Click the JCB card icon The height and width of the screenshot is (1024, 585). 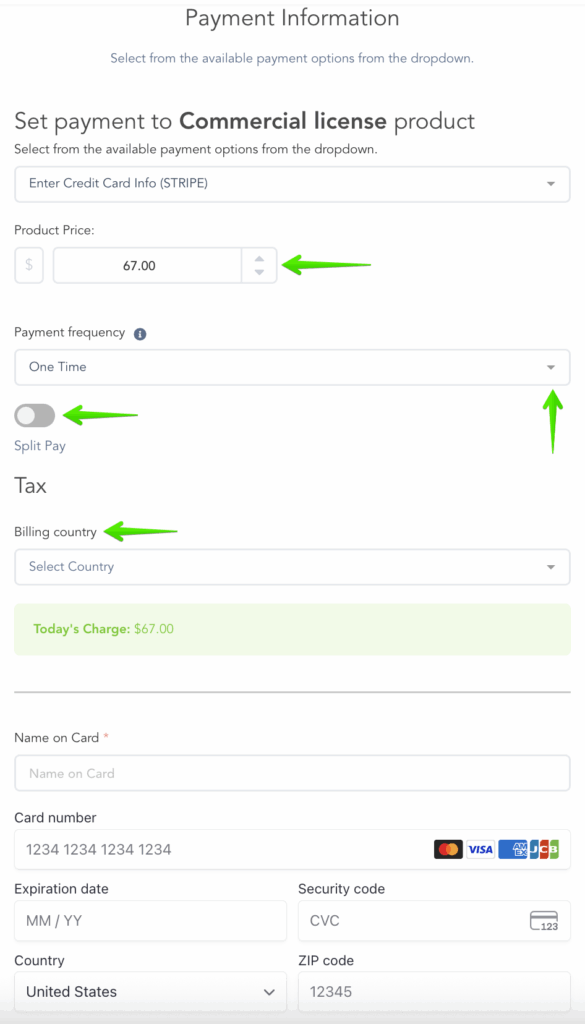tap(545, 849)
